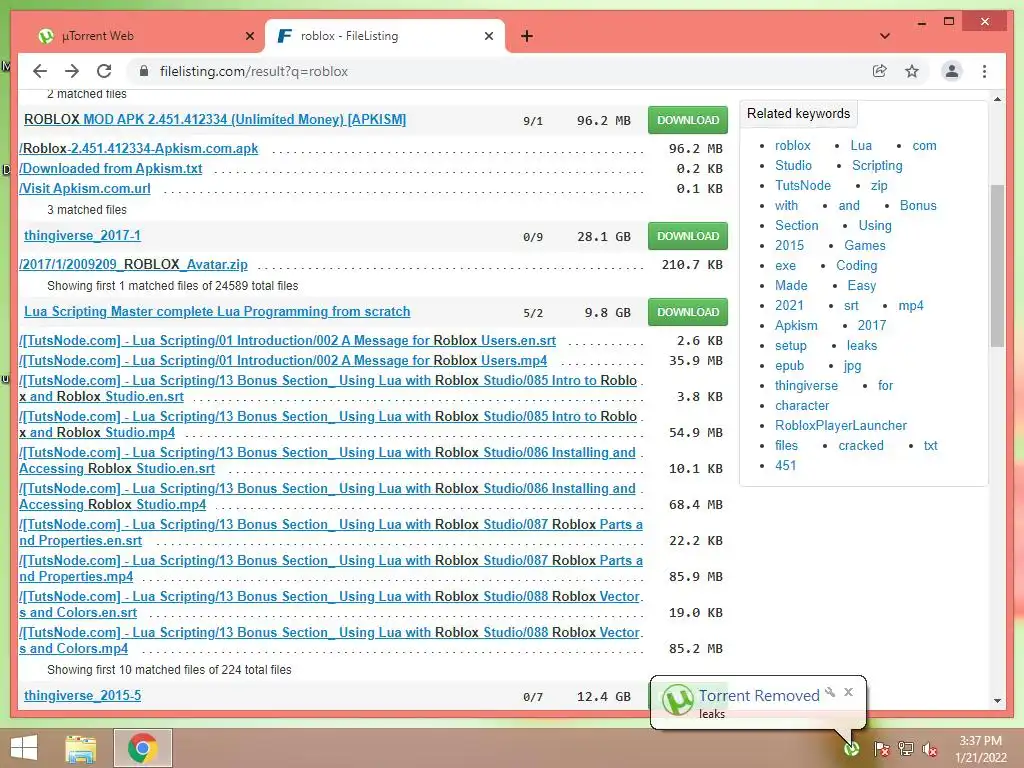Click the browser Back arrow
This screenshot has height=768, width=1024.
(x=40, y=71)
